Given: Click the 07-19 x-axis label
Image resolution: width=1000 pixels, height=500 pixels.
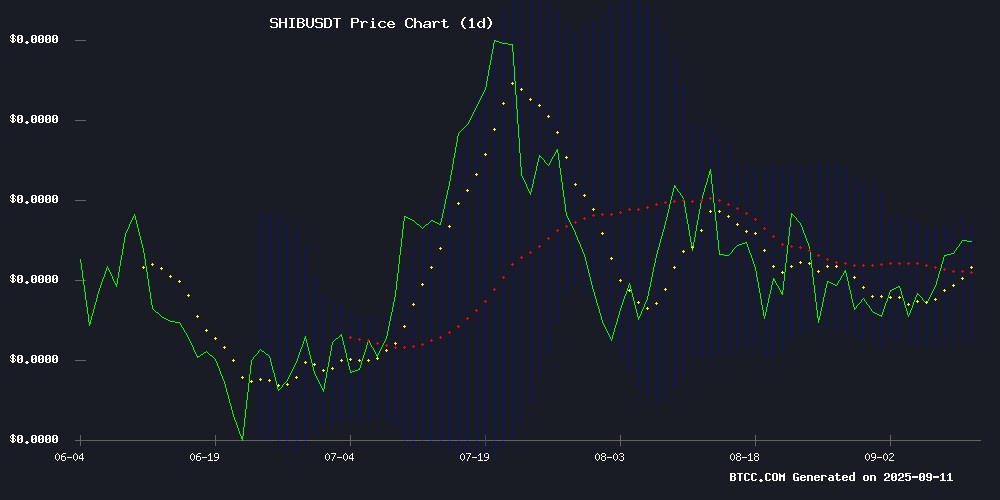Looking at the screenshot, I should pos(474,457).
